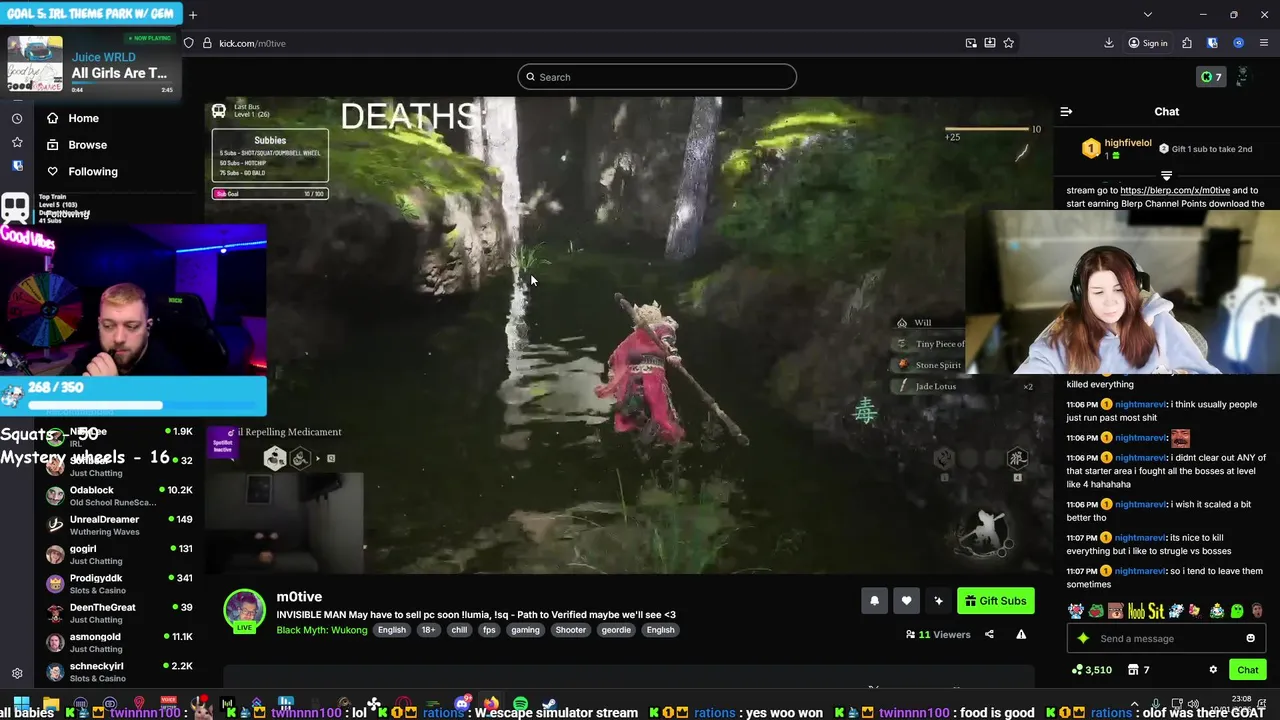The image size is (1280, 720).
Task: Expand the list all tabs chevron
Action: click(1147, 14)
